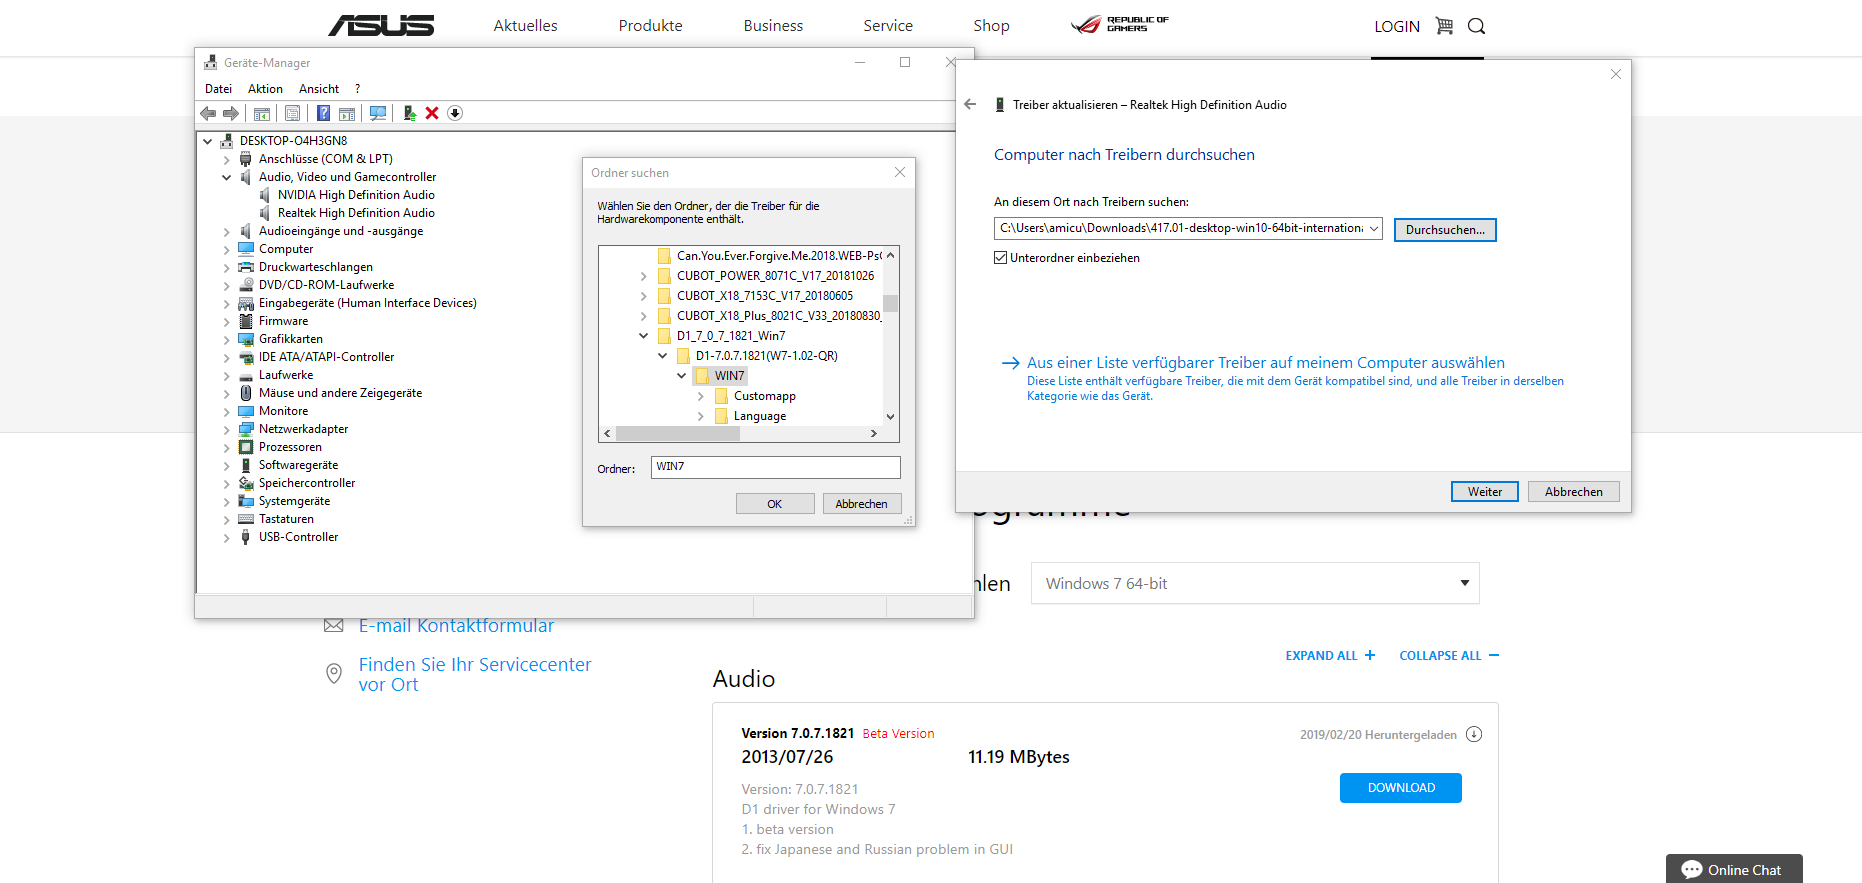Click the update driver toolbar icon
Screen dimensions: 1862x883
click(410, 113)
